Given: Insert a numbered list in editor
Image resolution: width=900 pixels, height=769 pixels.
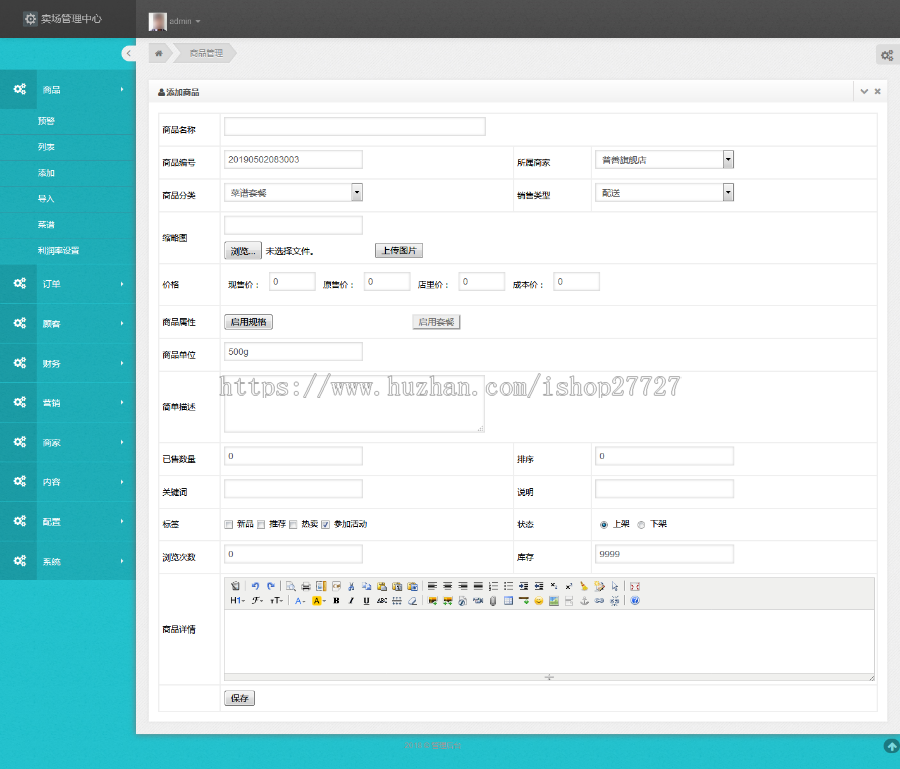Looking at the screenshot, I should [493, 586].
